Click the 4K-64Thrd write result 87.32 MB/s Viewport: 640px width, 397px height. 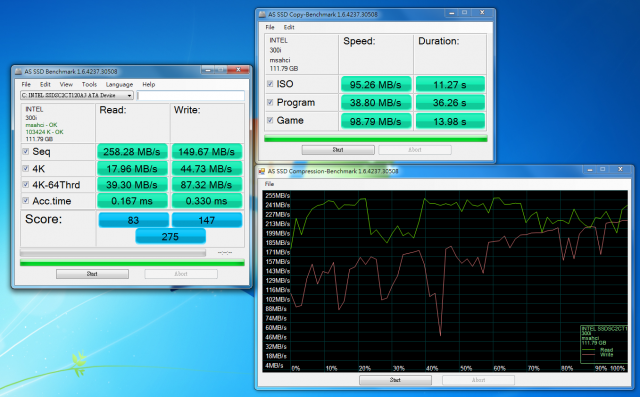pyautogui.click(x=207, y=185)
